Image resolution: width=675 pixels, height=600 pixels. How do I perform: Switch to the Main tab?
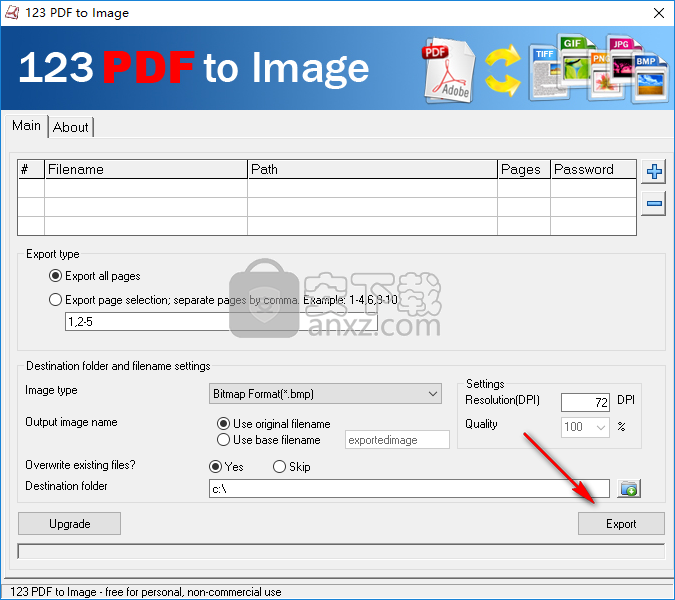click(x=26, y=126)
